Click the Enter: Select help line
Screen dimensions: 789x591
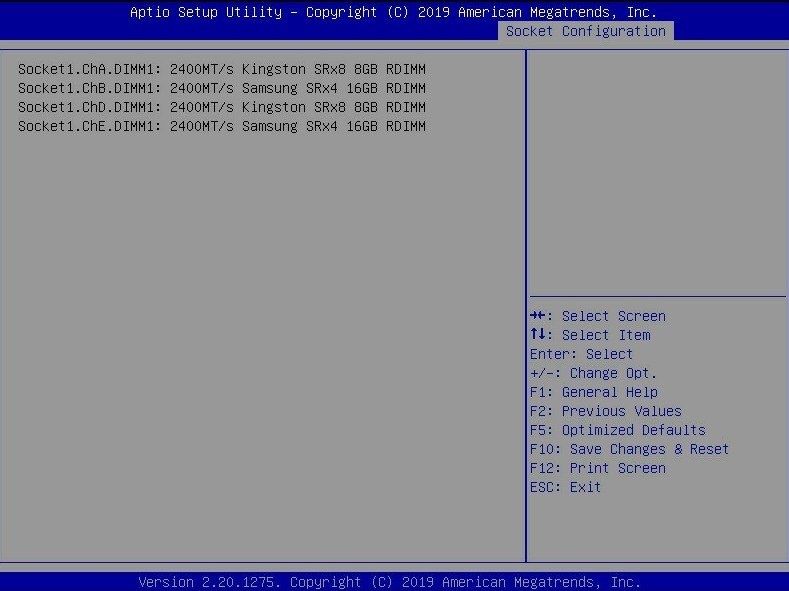(581, 354)
